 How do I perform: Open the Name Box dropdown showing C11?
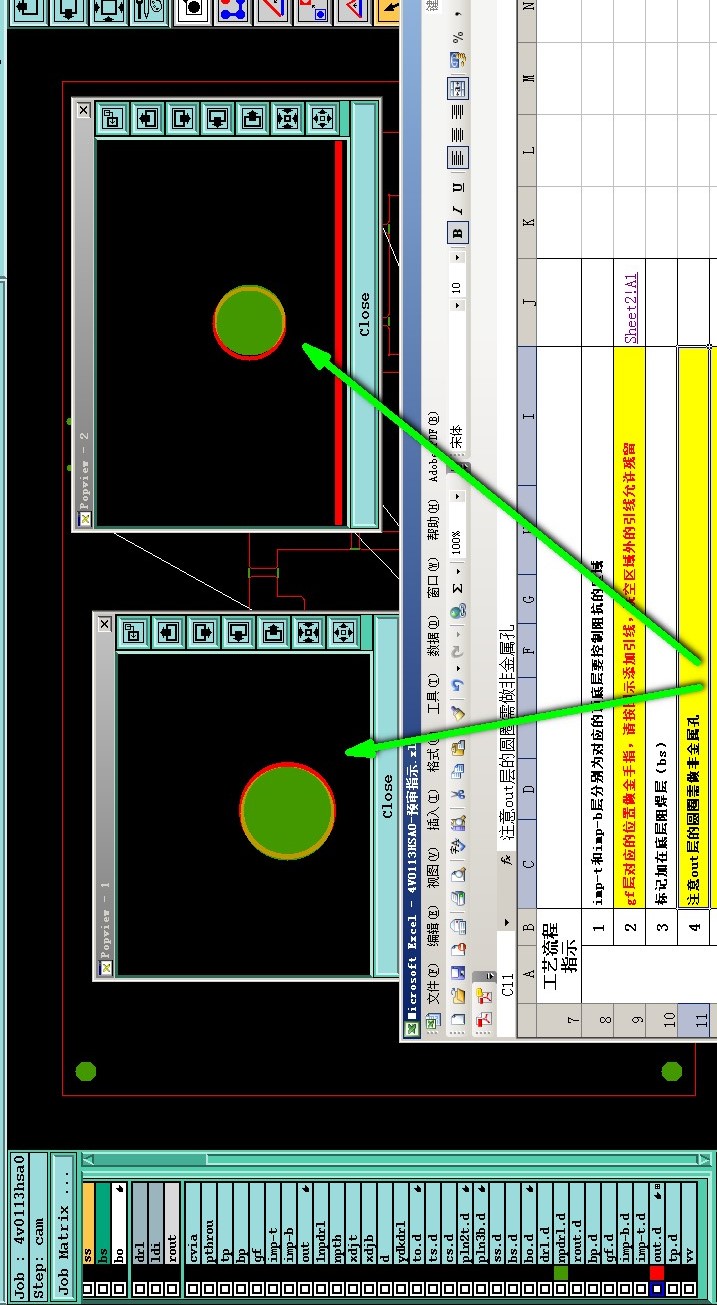pyautogui.click(x=507, y=922)
